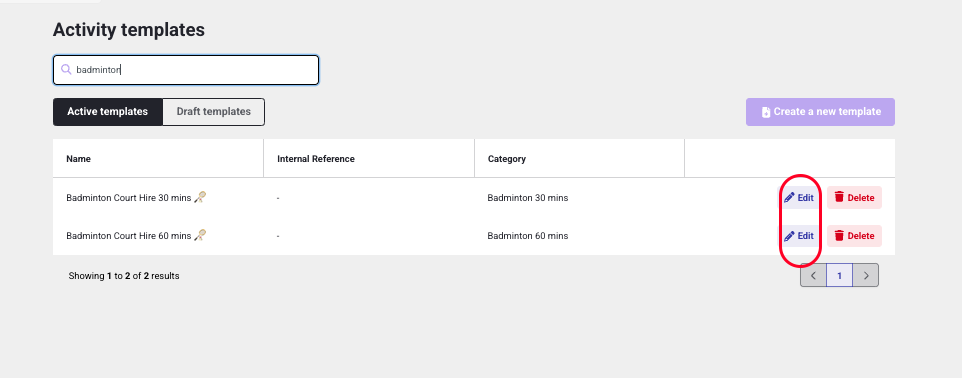Click the Category column header
The image size is (962, 378).
click(507, 158)
